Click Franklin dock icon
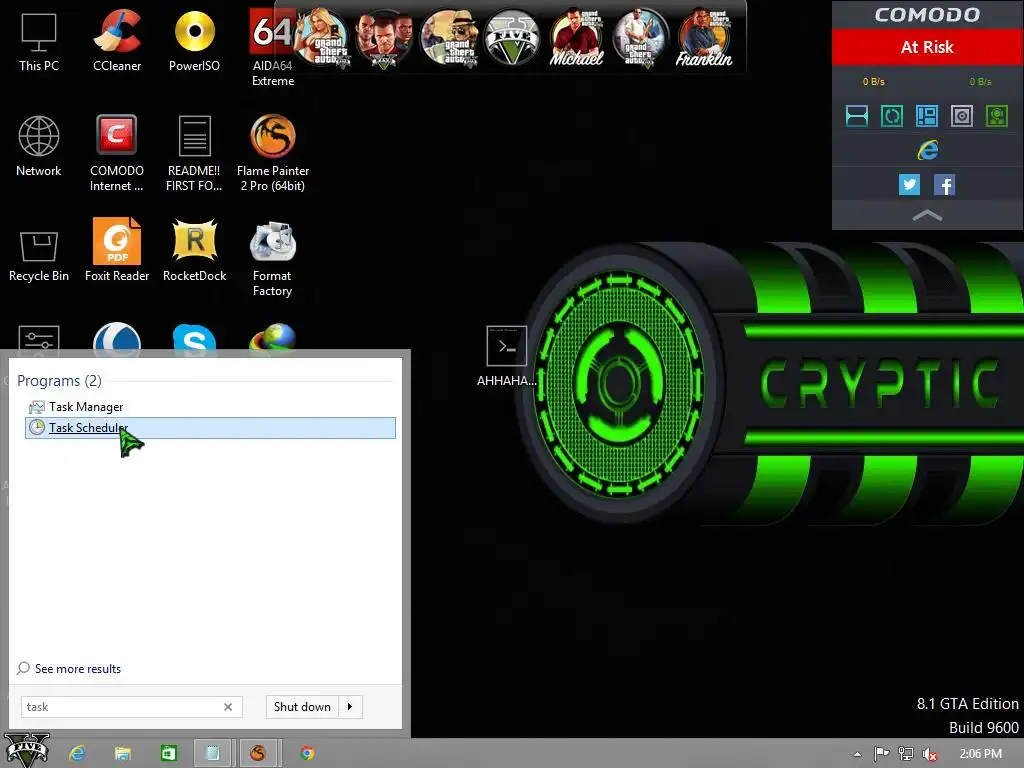The height and width of the screenshot is (768, 1024). point(703,37)
